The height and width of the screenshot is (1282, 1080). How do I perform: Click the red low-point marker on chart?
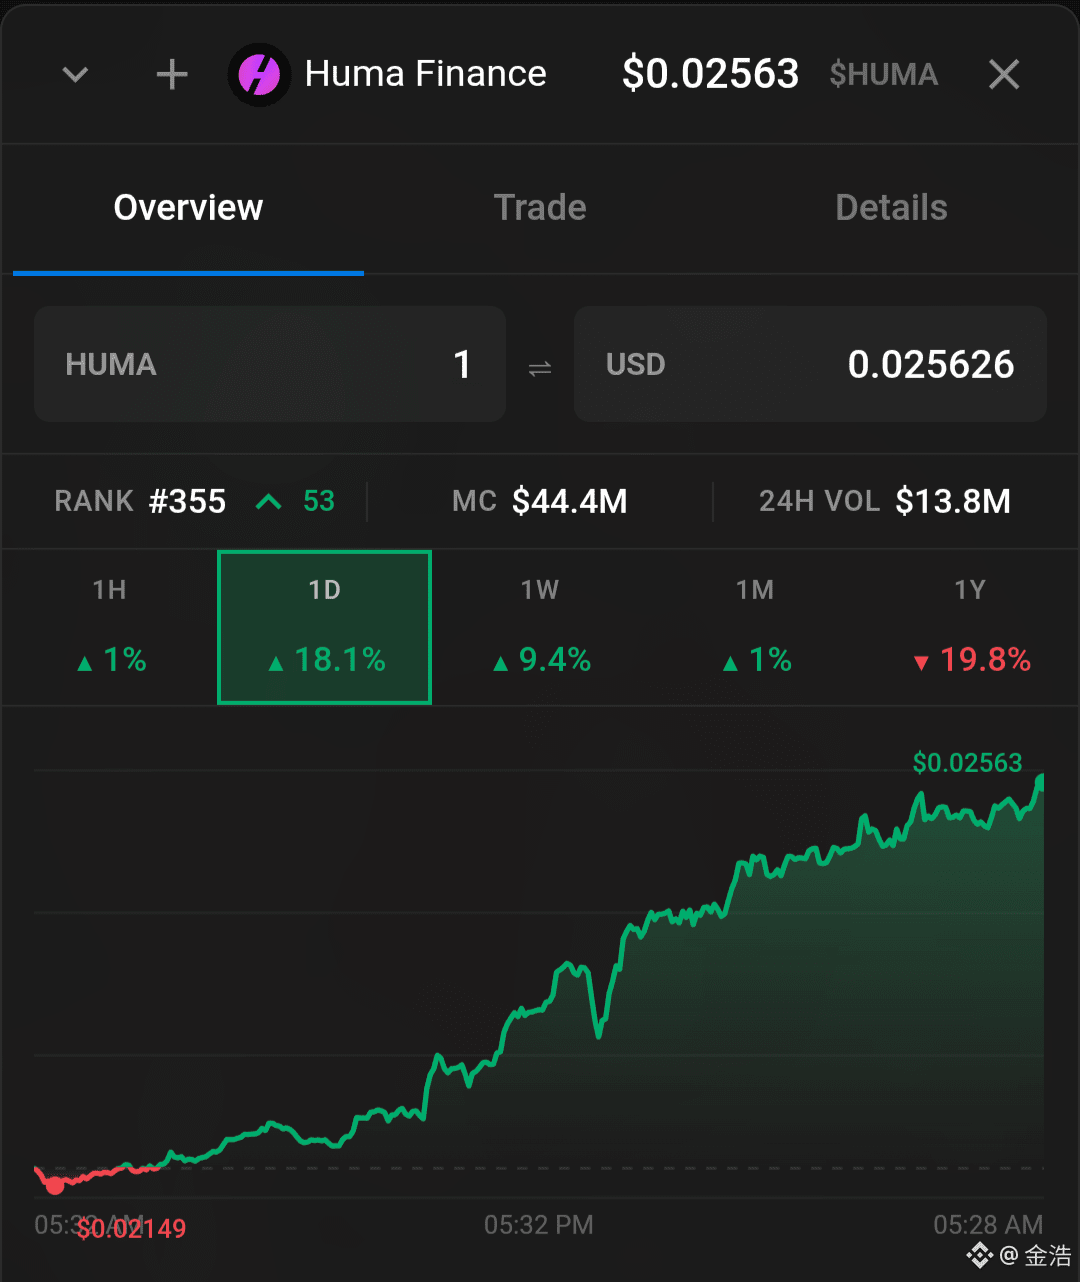tap(55, 1186)
